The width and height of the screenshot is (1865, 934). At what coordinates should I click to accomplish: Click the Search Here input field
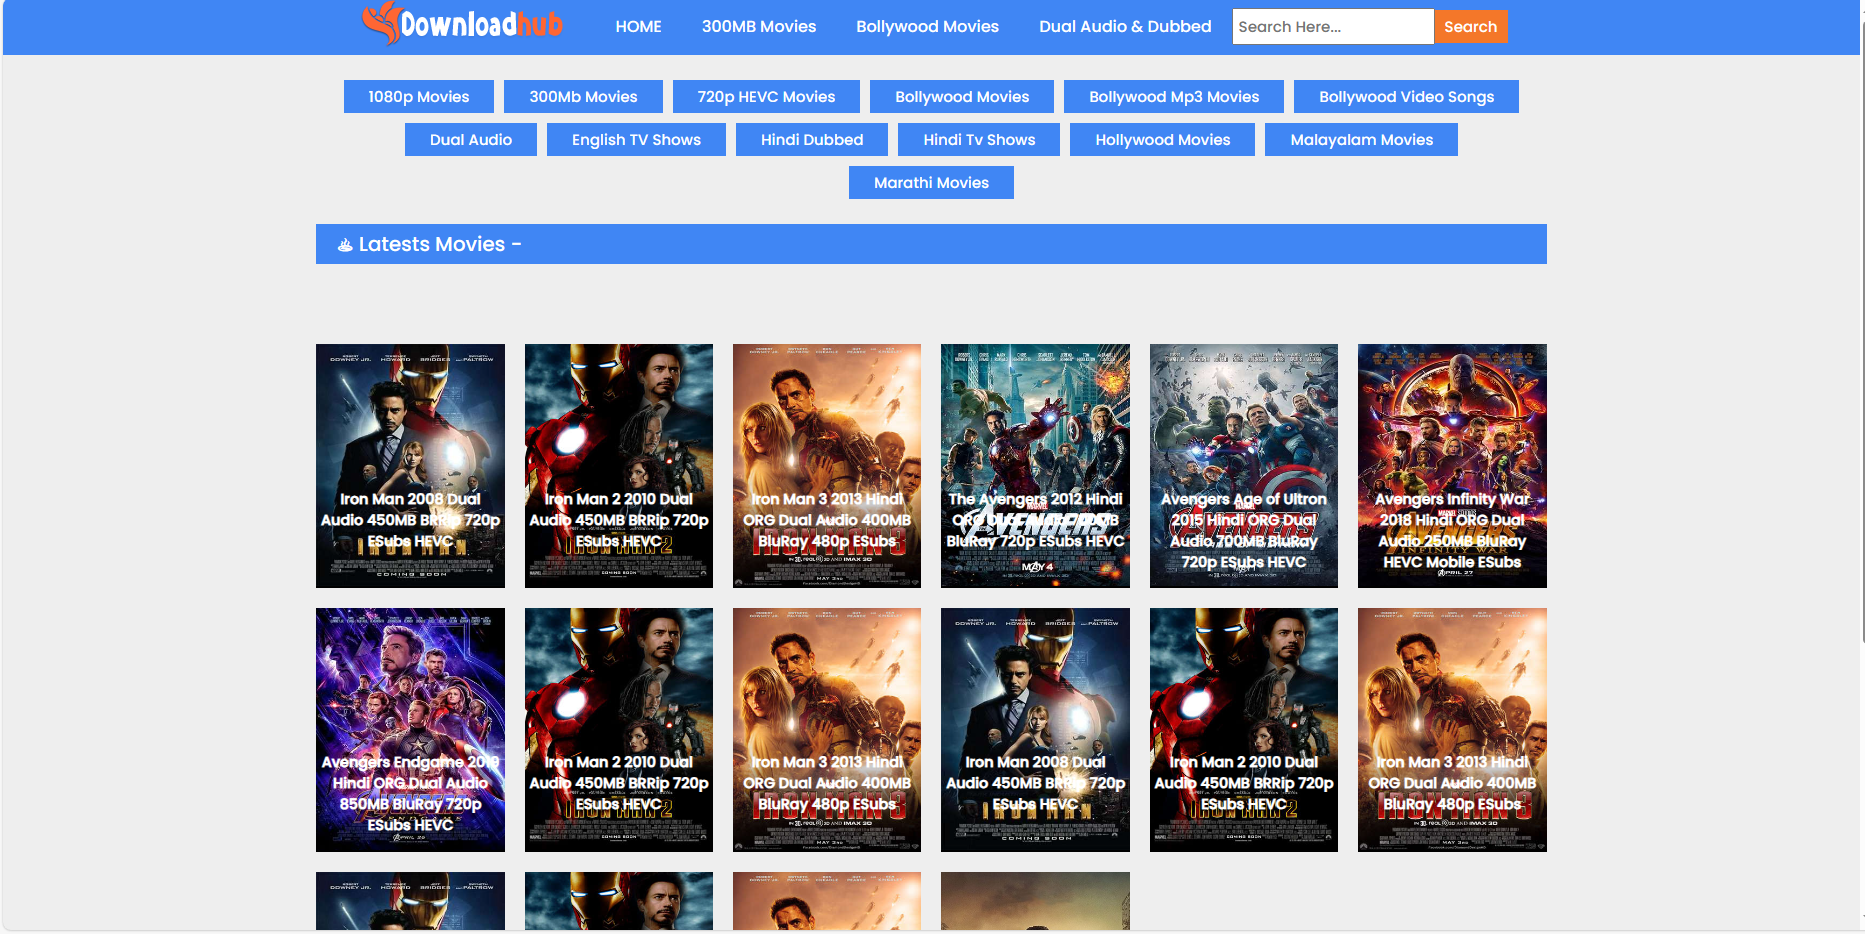[x=1332, y=27]
